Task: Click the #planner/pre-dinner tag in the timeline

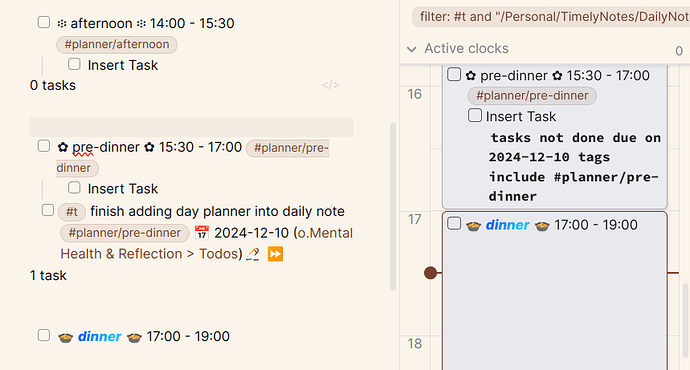Action: pyautogui.click(x=532, y=95)
